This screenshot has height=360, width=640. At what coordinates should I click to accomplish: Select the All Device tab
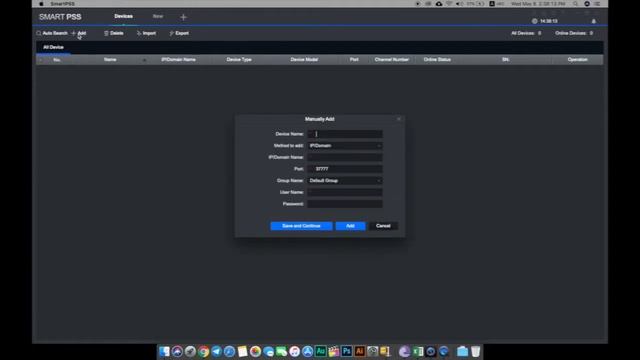pos(53,47)
